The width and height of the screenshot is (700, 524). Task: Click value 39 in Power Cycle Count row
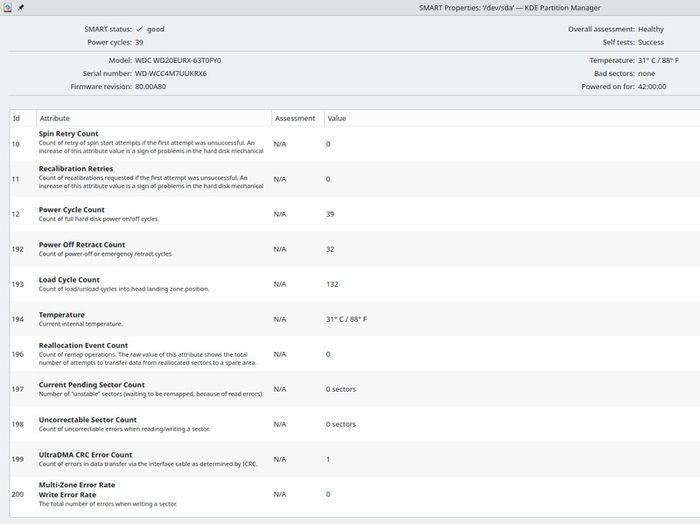[x=330, y=214]
